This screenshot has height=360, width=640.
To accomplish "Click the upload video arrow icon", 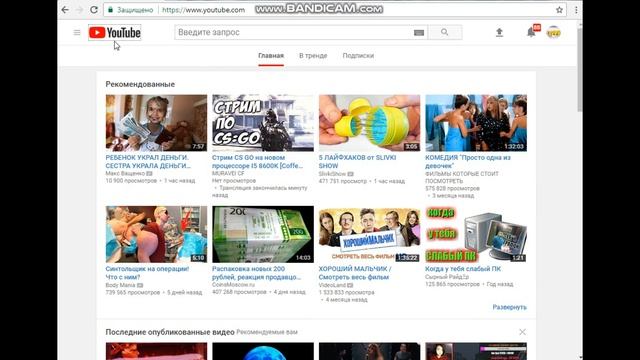I will tap(499, 32).
